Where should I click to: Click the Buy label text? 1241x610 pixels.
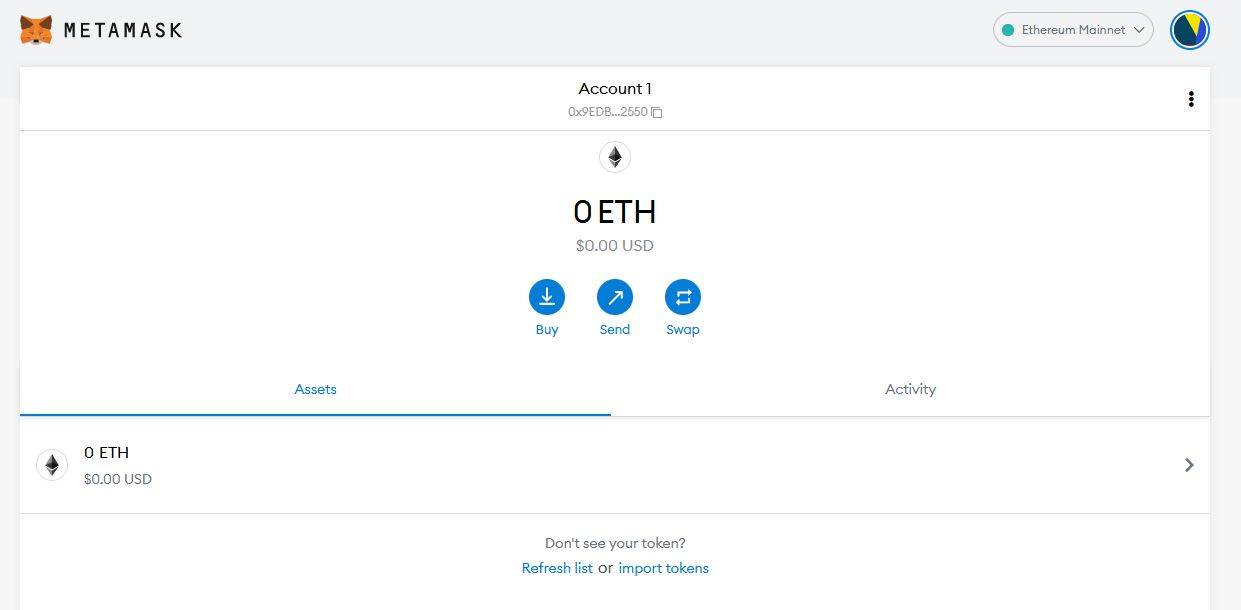547,330
